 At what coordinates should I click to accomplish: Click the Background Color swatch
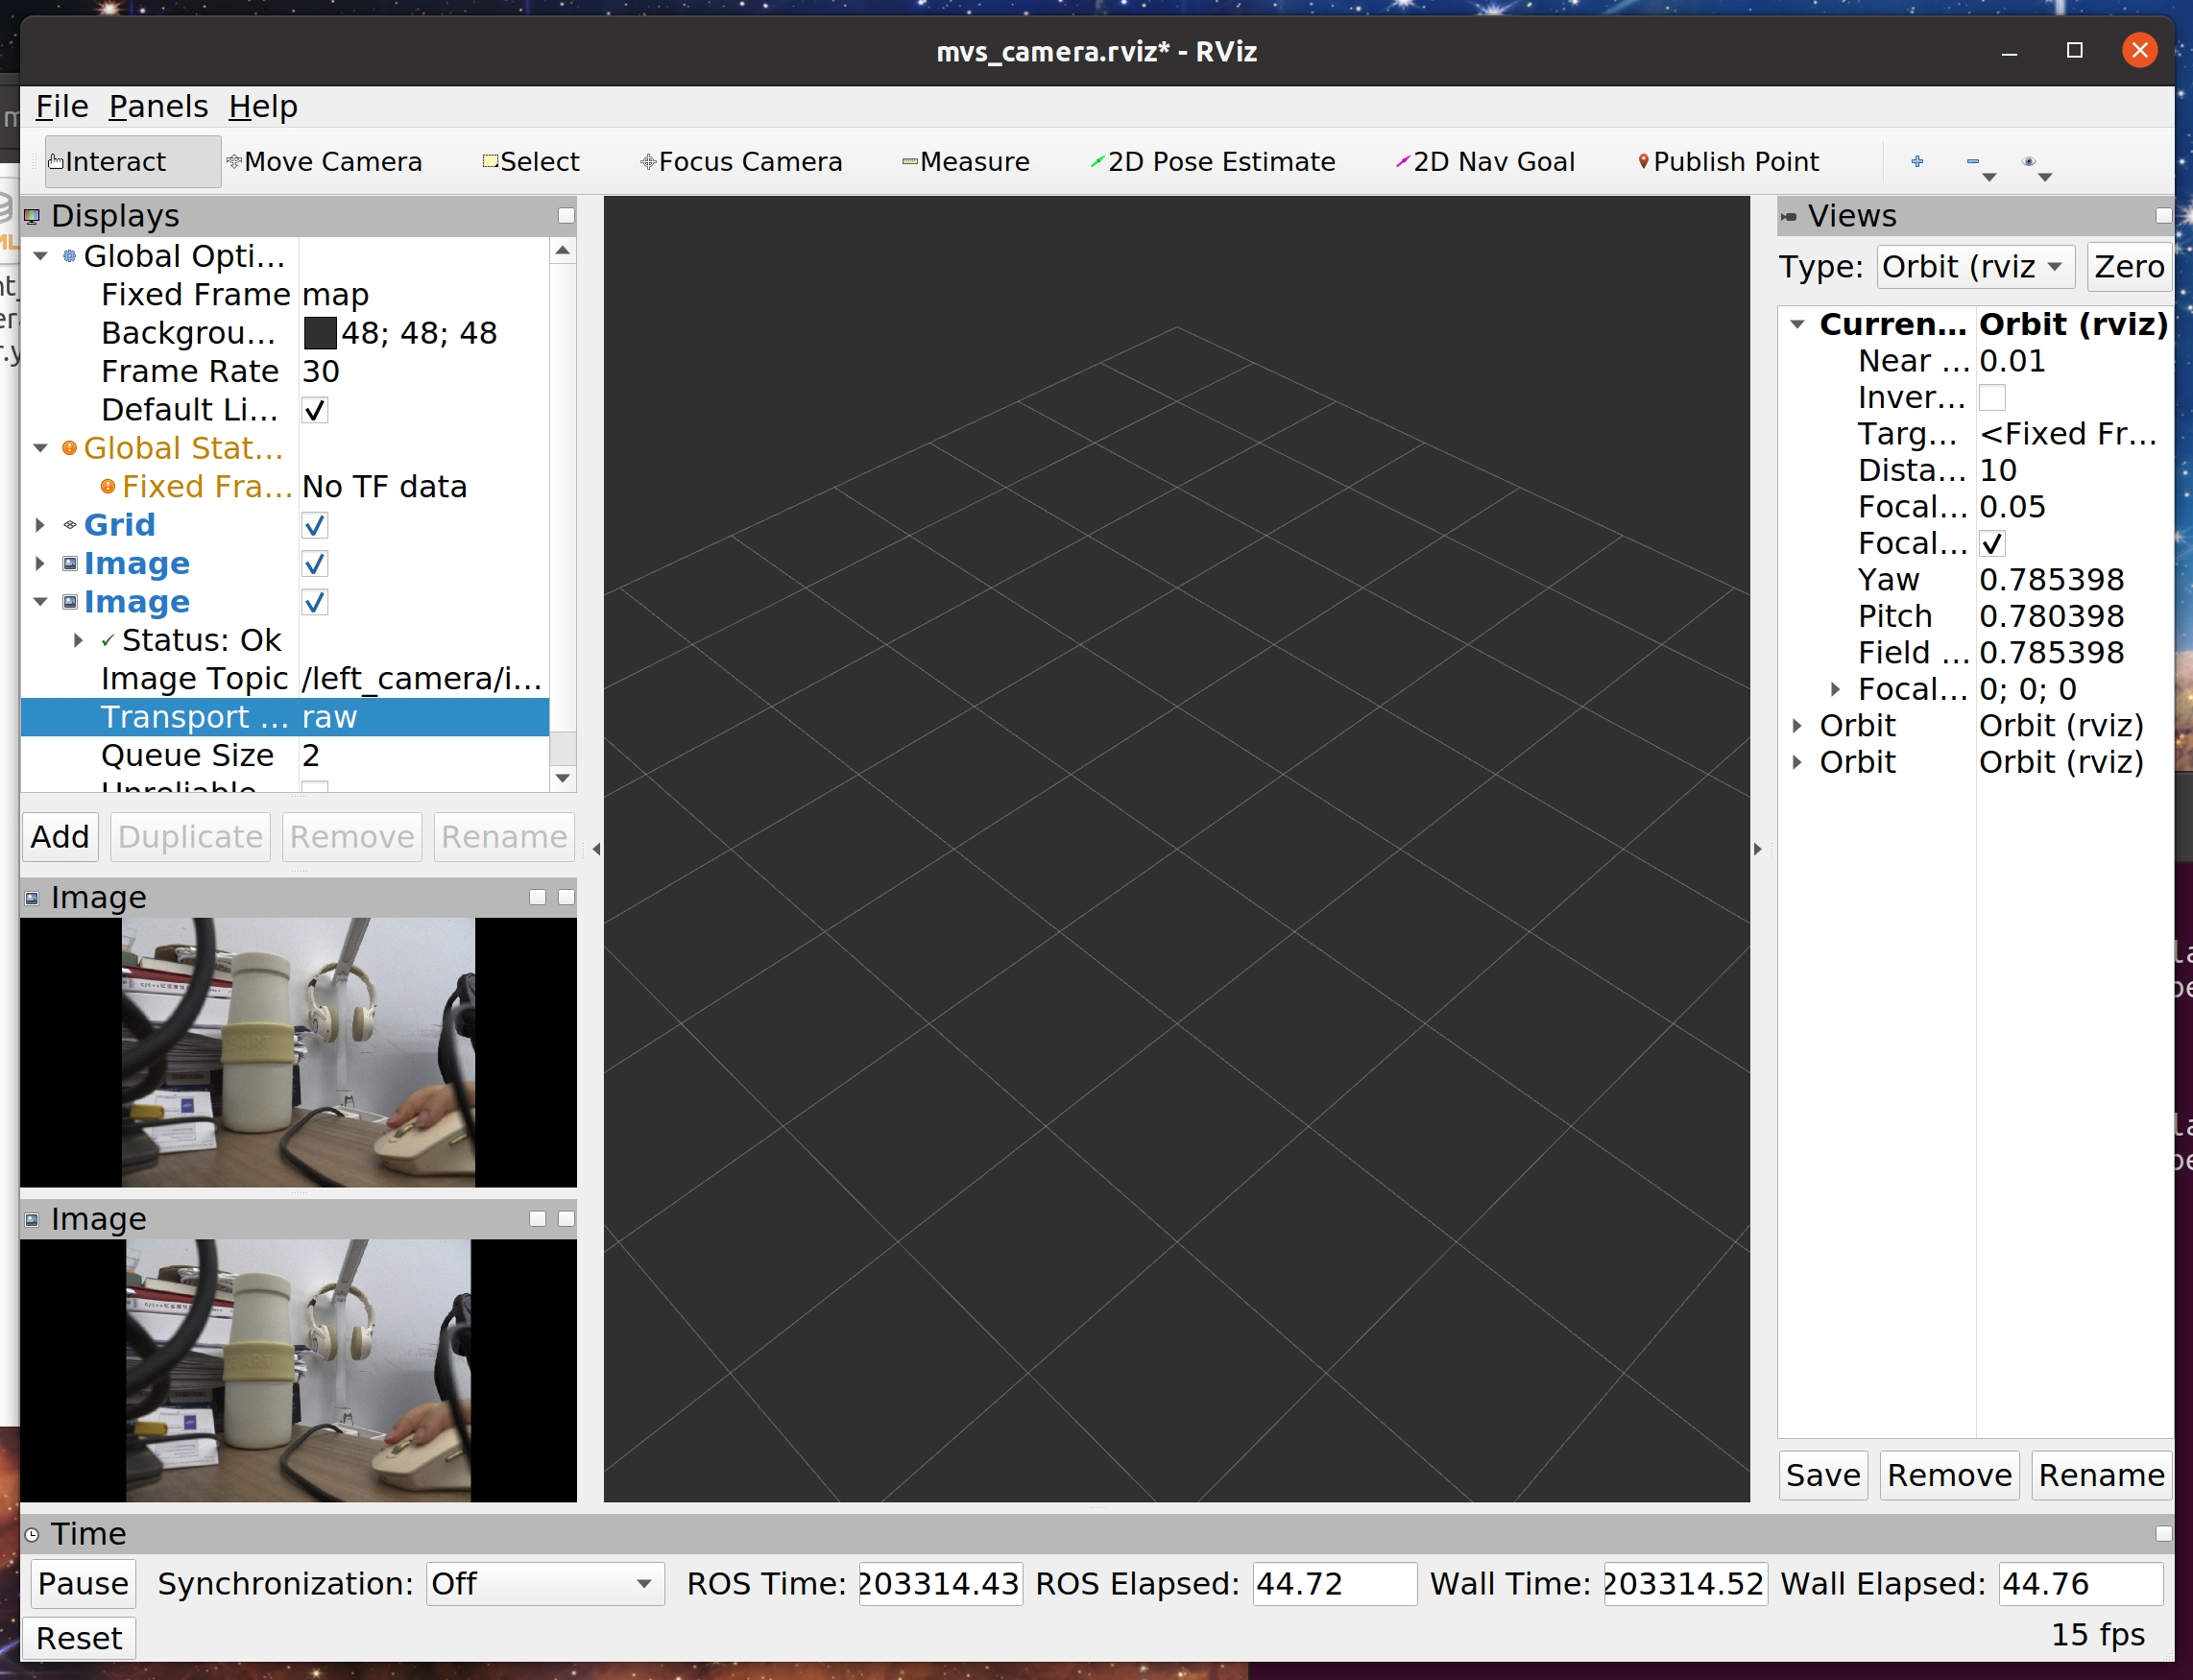[x=319, y=333]
